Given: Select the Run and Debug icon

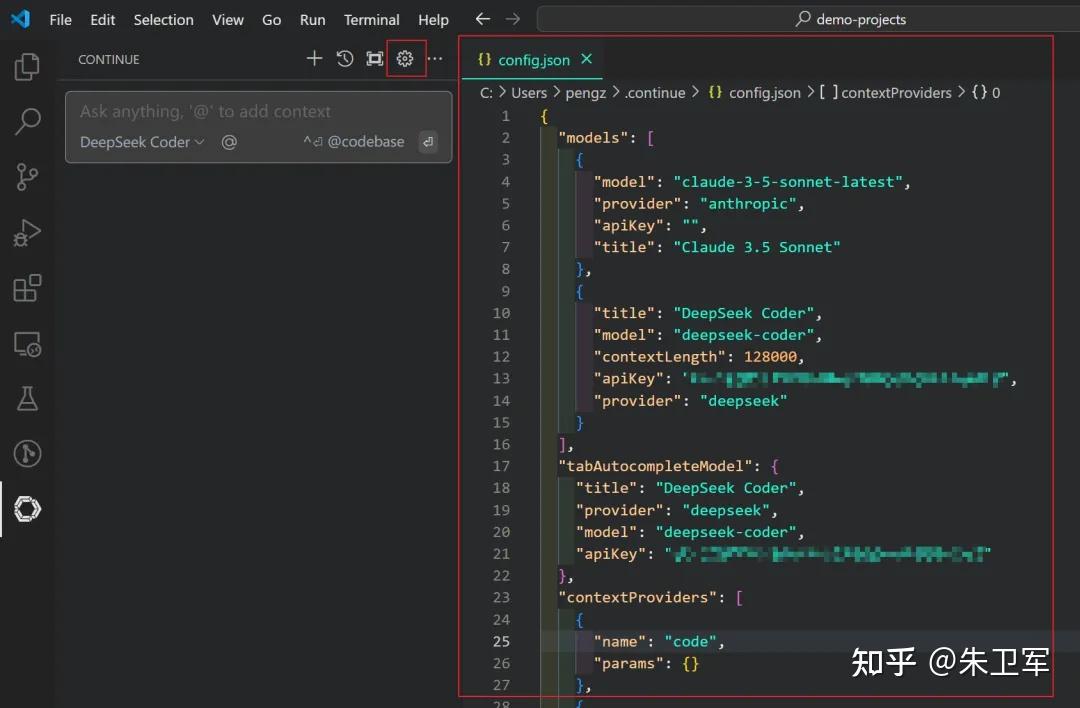Looking at the screenshot, I should pos(27,233).
